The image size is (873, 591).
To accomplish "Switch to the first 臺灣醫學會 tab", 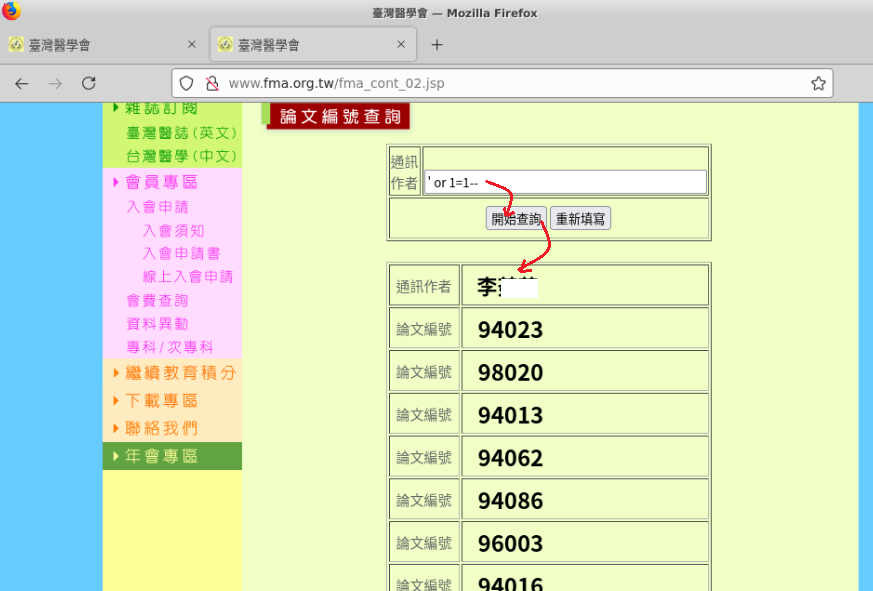I will 104,44.
